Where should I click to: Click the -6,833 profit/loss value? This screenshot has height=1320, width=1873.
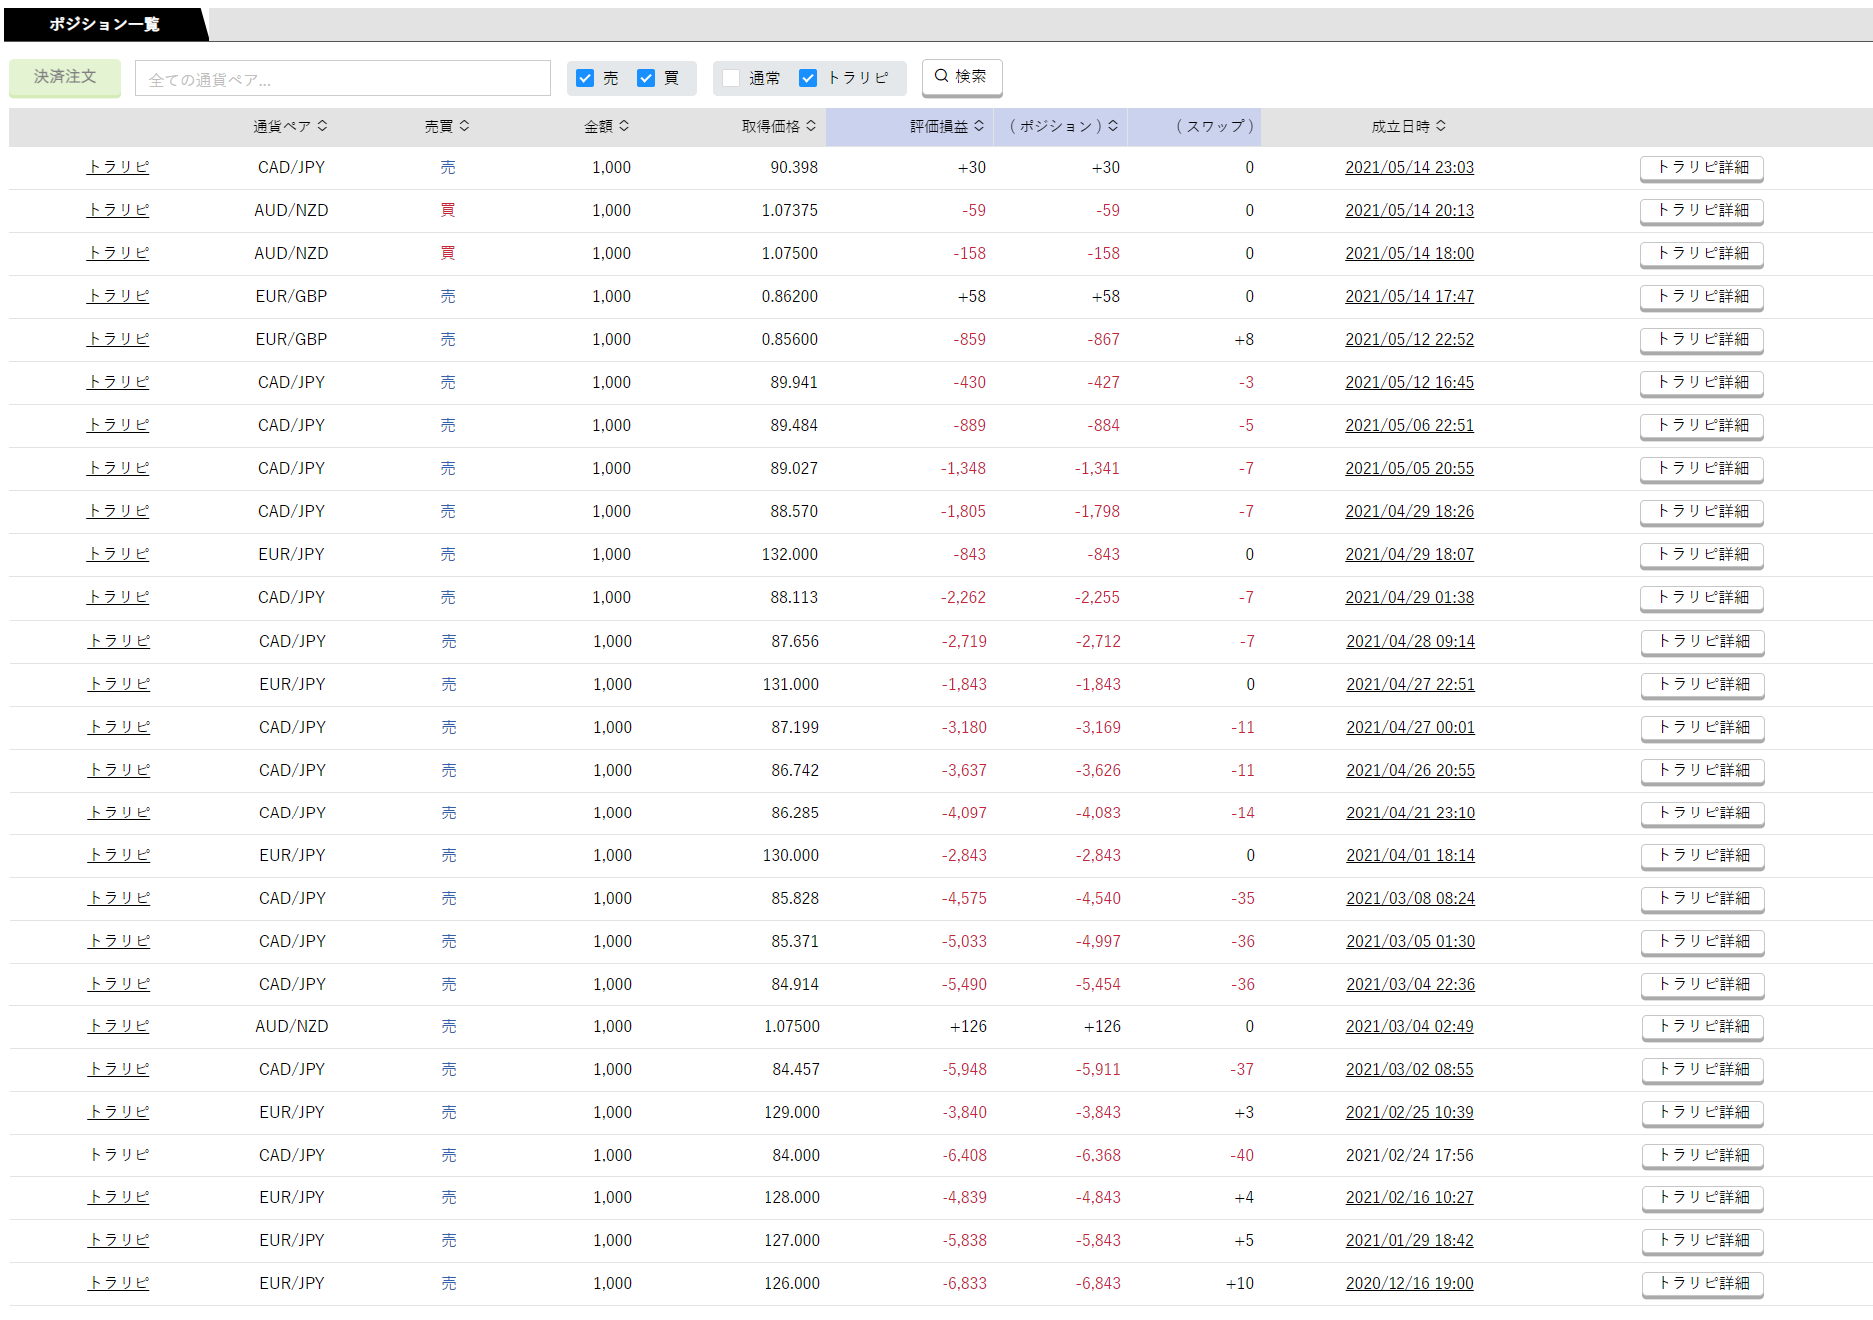964,1284
